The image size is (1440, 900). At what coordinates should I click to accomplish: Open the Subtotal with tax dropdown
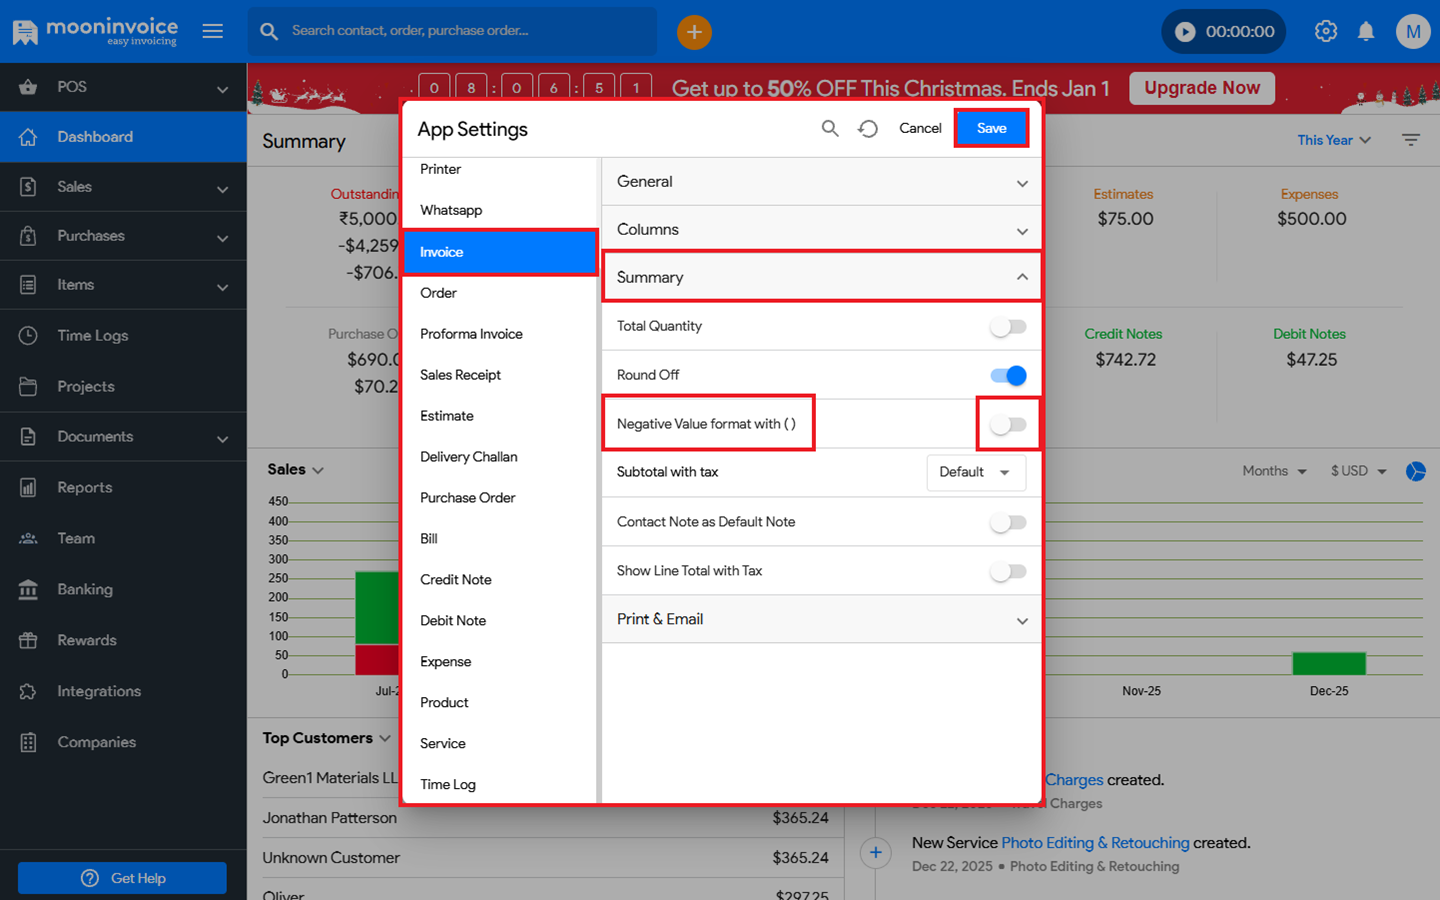point(975,473)
